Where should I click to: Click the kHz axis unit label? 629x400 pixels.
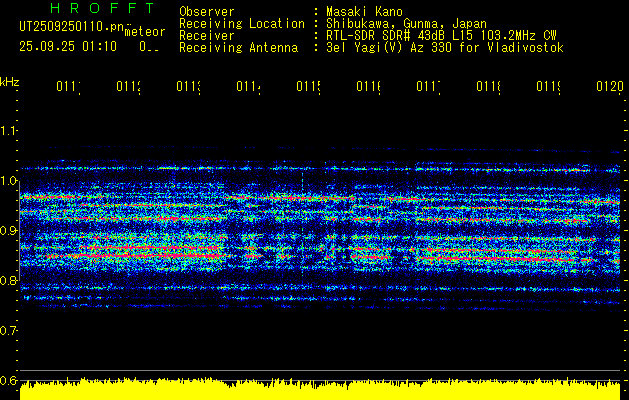coord(9,82)
